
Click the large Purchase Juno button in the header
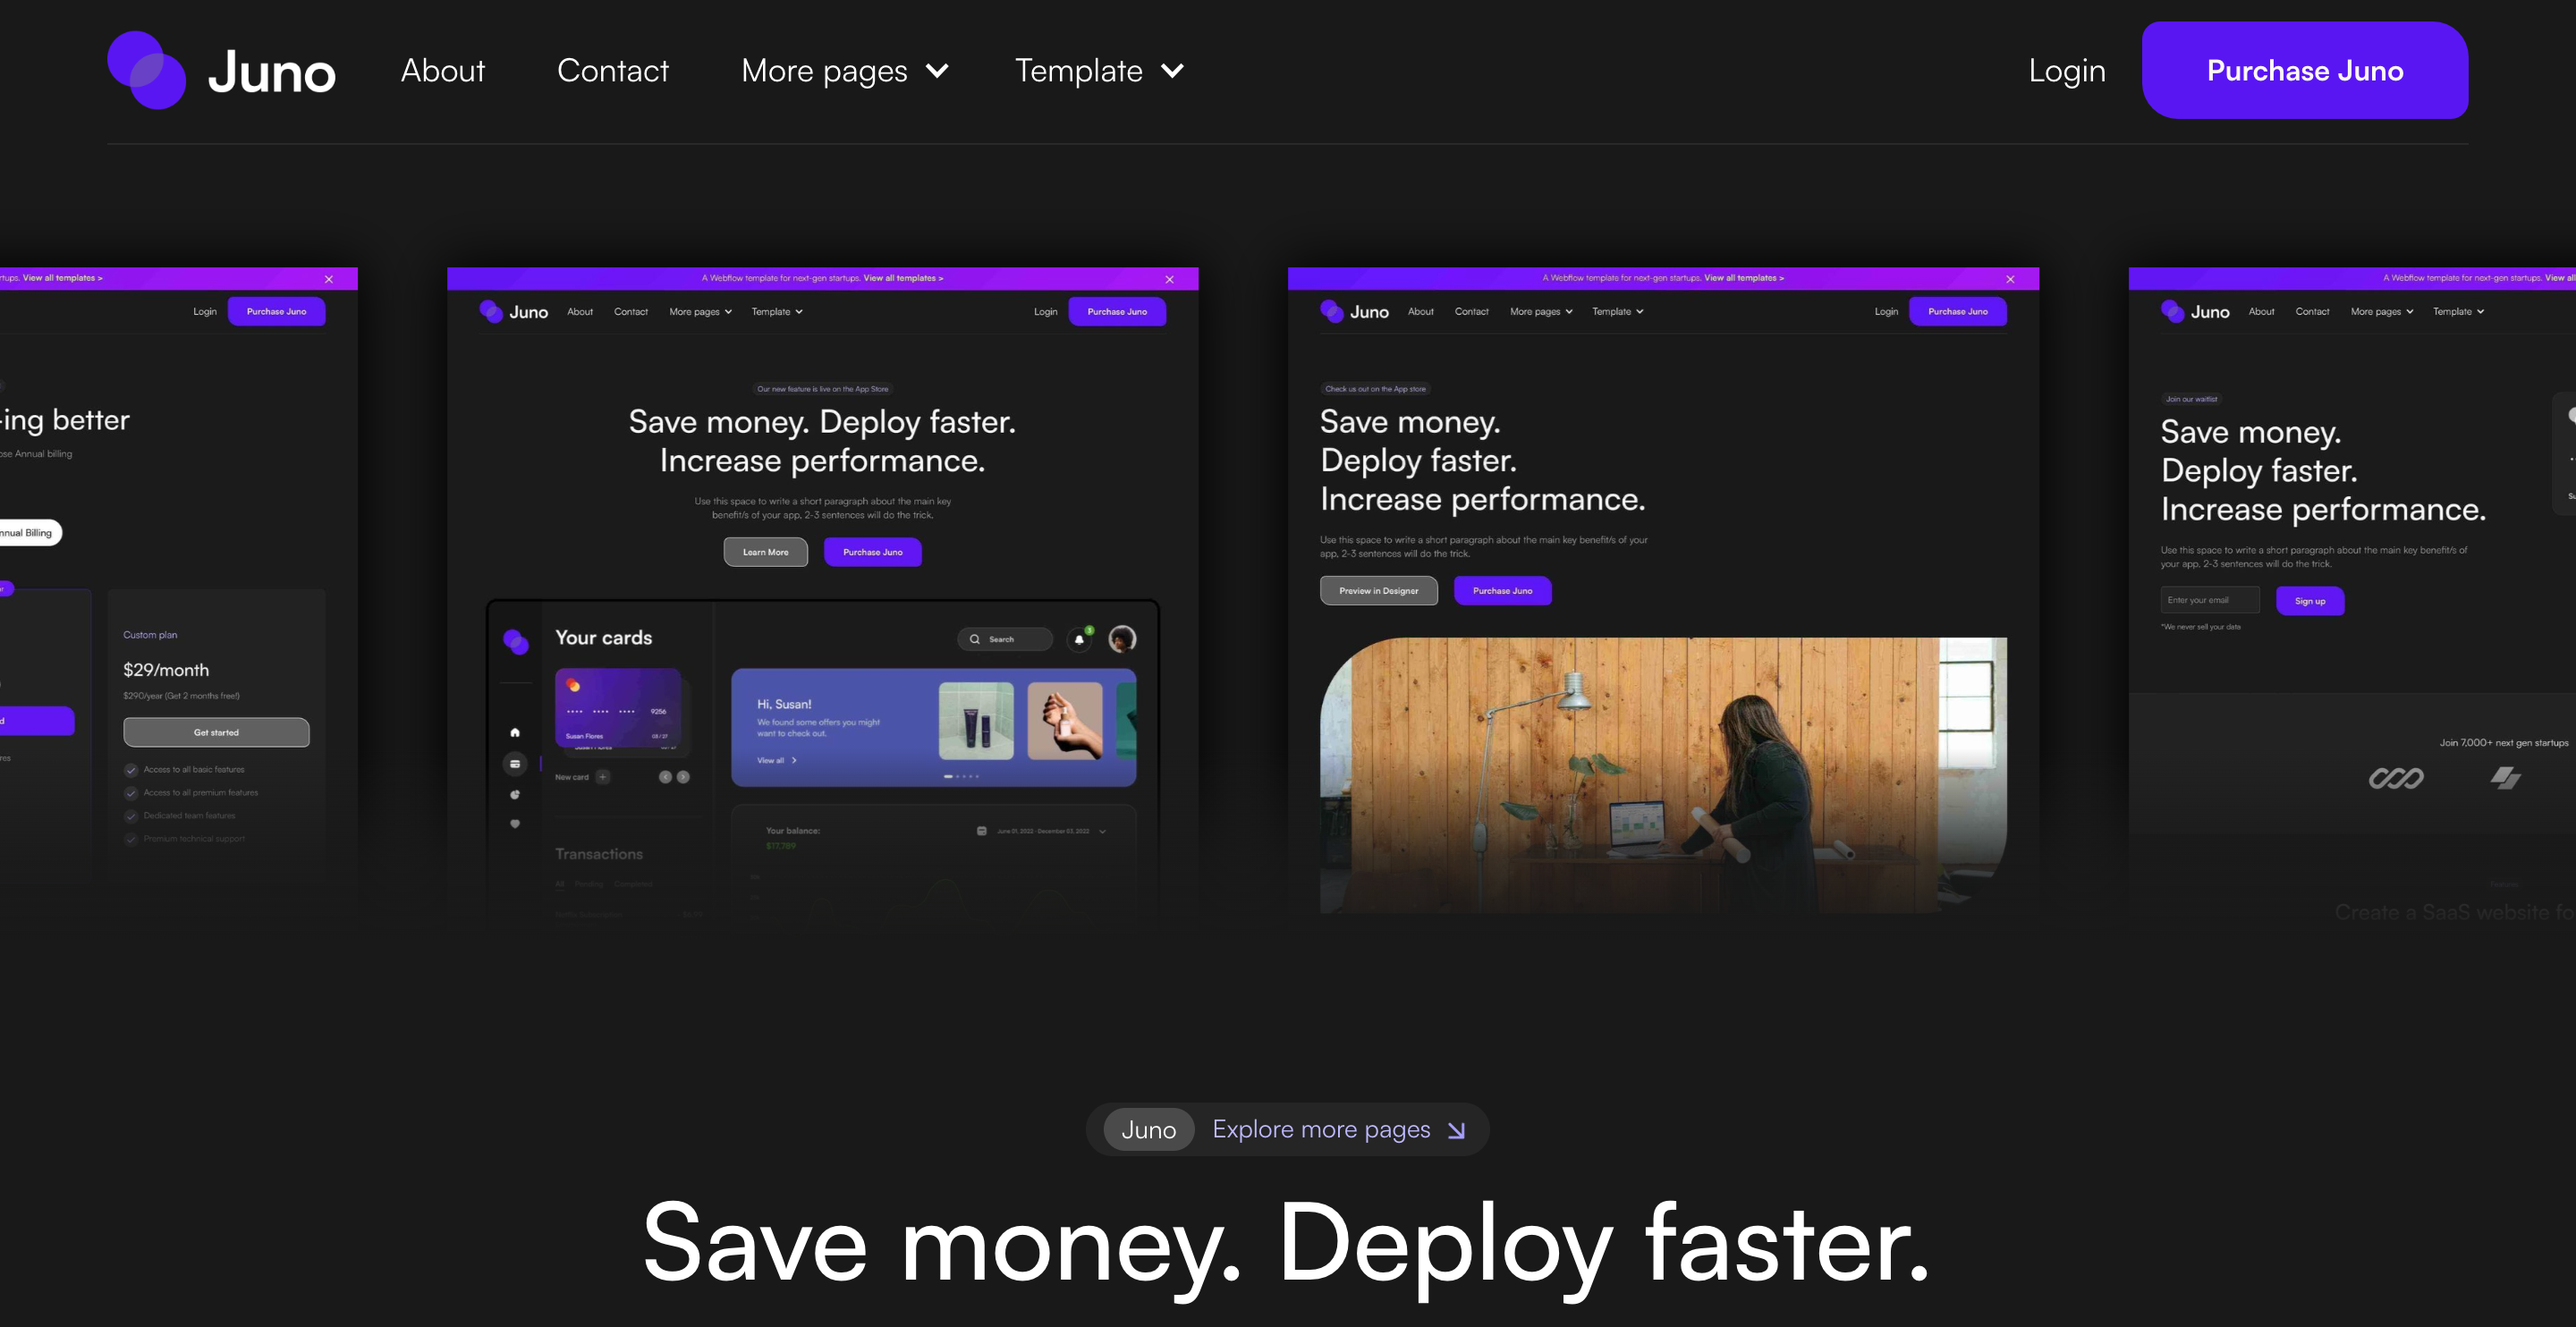[x=2305, y=70]
